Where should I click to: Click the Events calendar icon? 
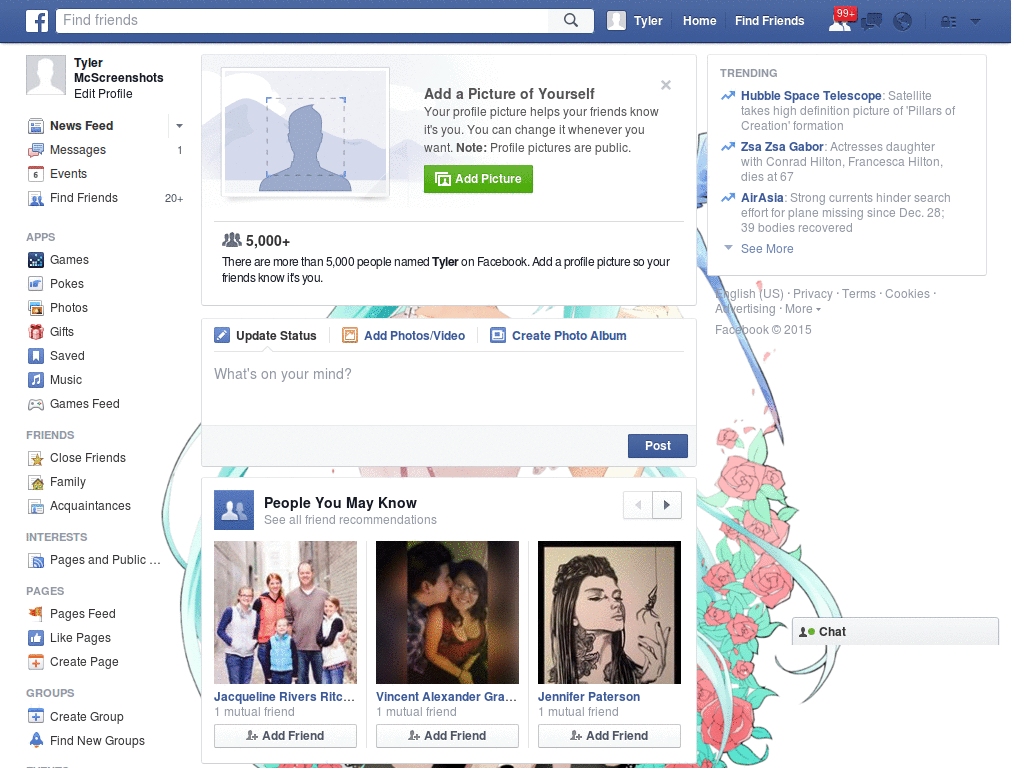pos(36,174)
